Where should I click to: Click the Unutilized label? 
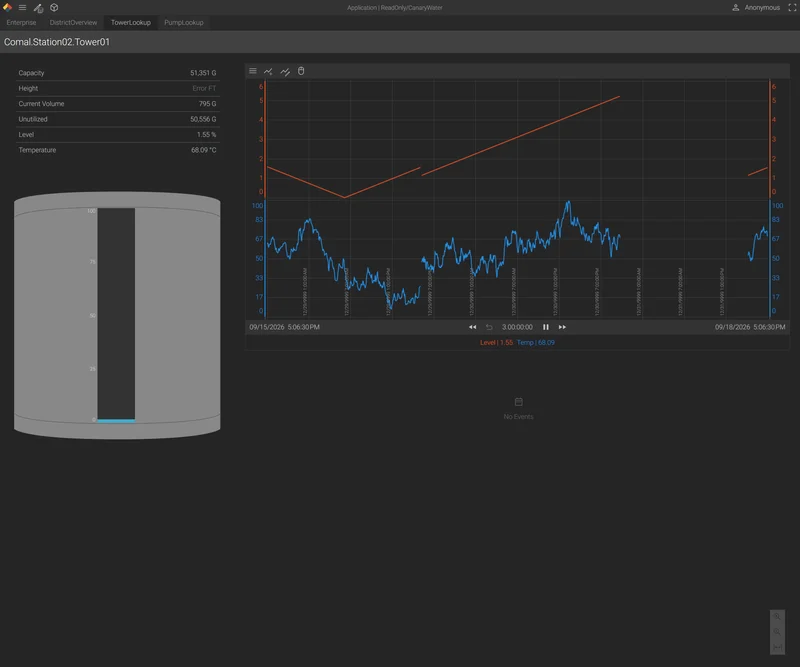[x=33, y=119]
